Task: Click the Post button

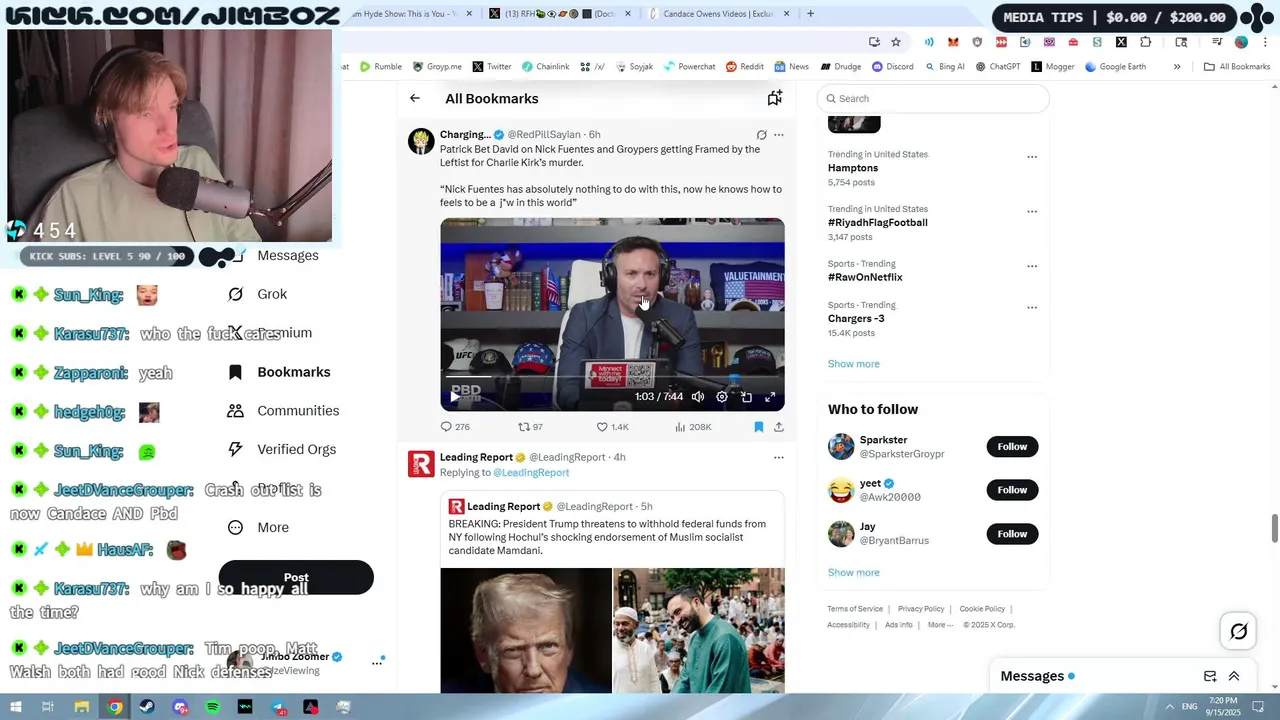Action: (x=296, y=577)
